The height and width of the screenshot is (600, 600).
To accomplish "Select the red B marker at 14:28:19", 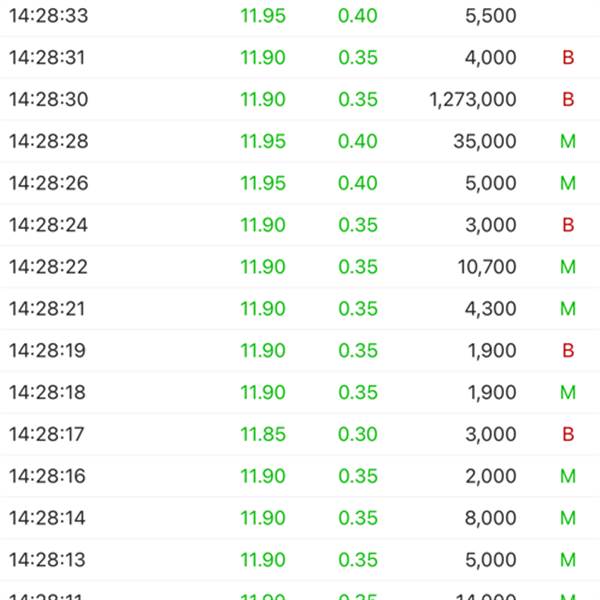I will click(x=568, y=351).
